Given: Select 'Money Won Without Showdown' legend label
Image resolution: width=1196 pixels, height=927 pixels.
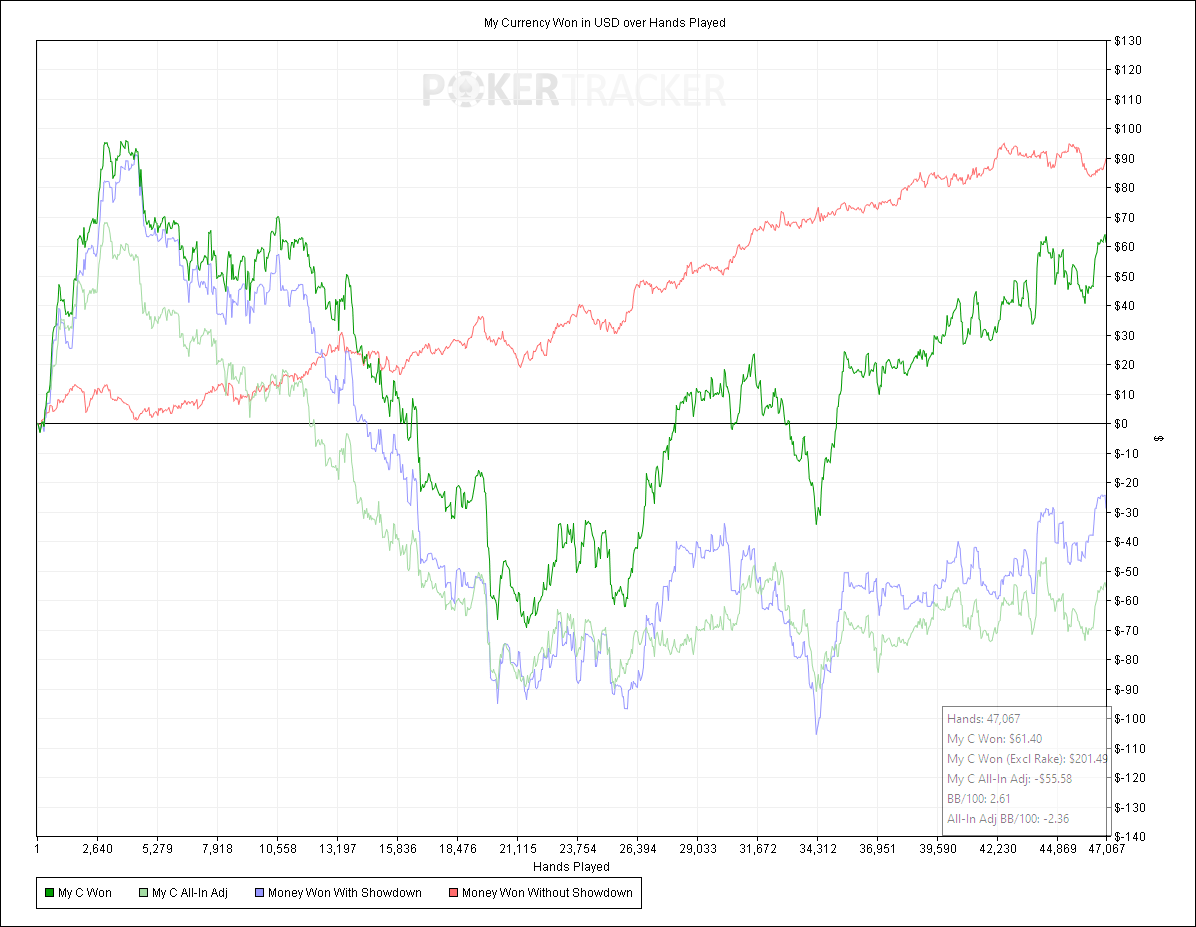Looking at the screenshot, I should pos(548,893).
